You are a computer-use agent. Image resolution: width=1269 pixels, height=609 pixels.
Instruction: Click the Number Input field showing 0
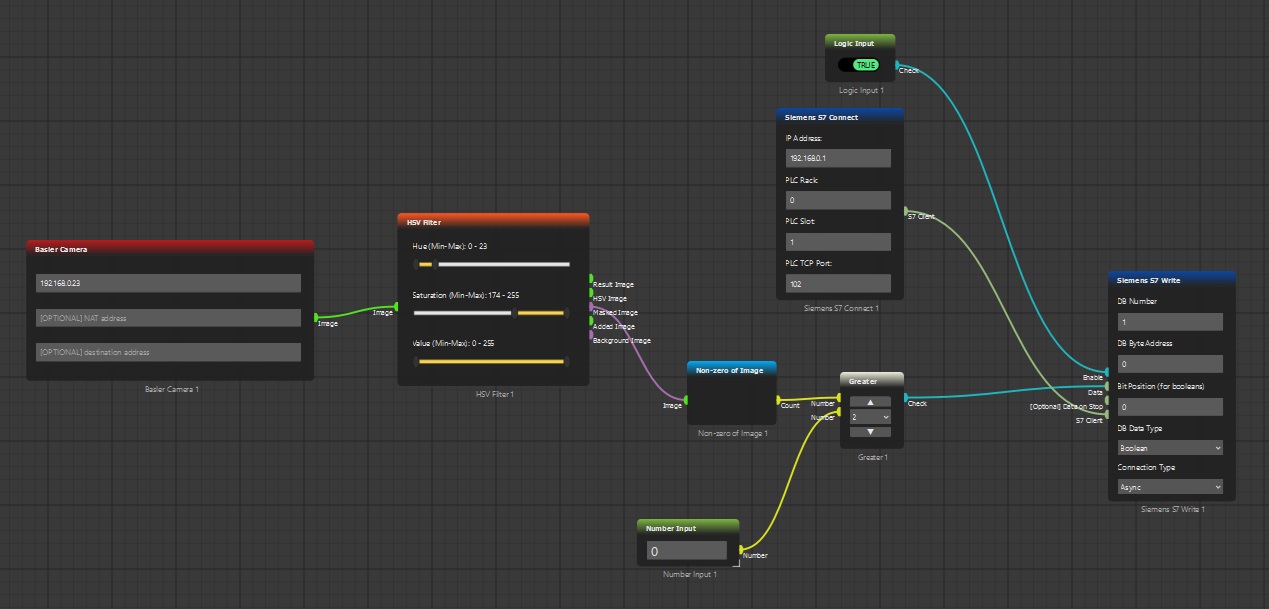[x=685, y=549]
